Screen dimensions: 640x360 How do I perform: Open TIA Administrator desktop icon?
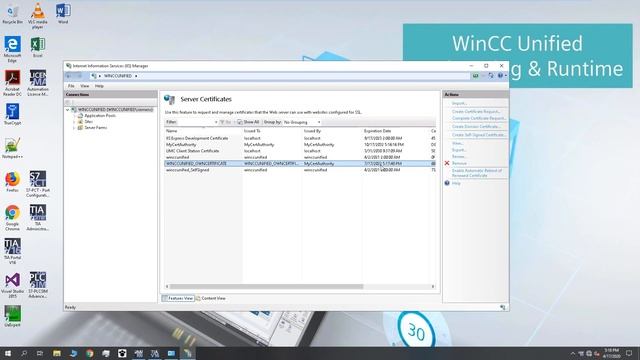point(38,218)
